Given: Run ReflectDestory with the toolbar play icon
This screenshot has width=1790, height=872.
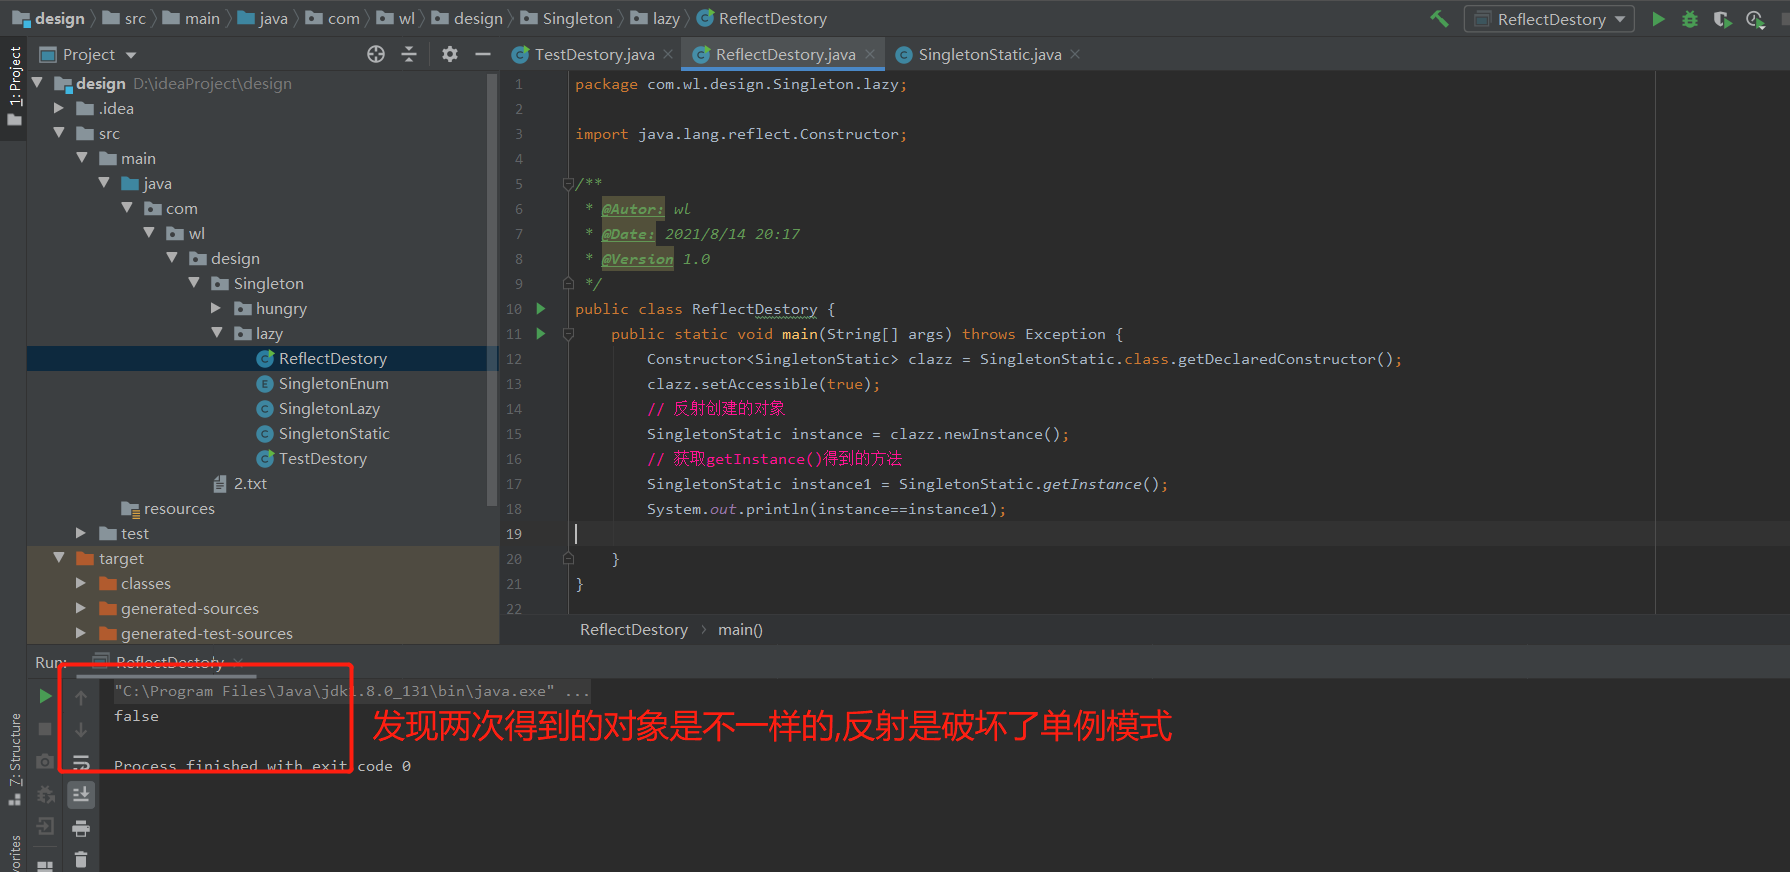Looking at the screenshot, I should [1658, 19].
